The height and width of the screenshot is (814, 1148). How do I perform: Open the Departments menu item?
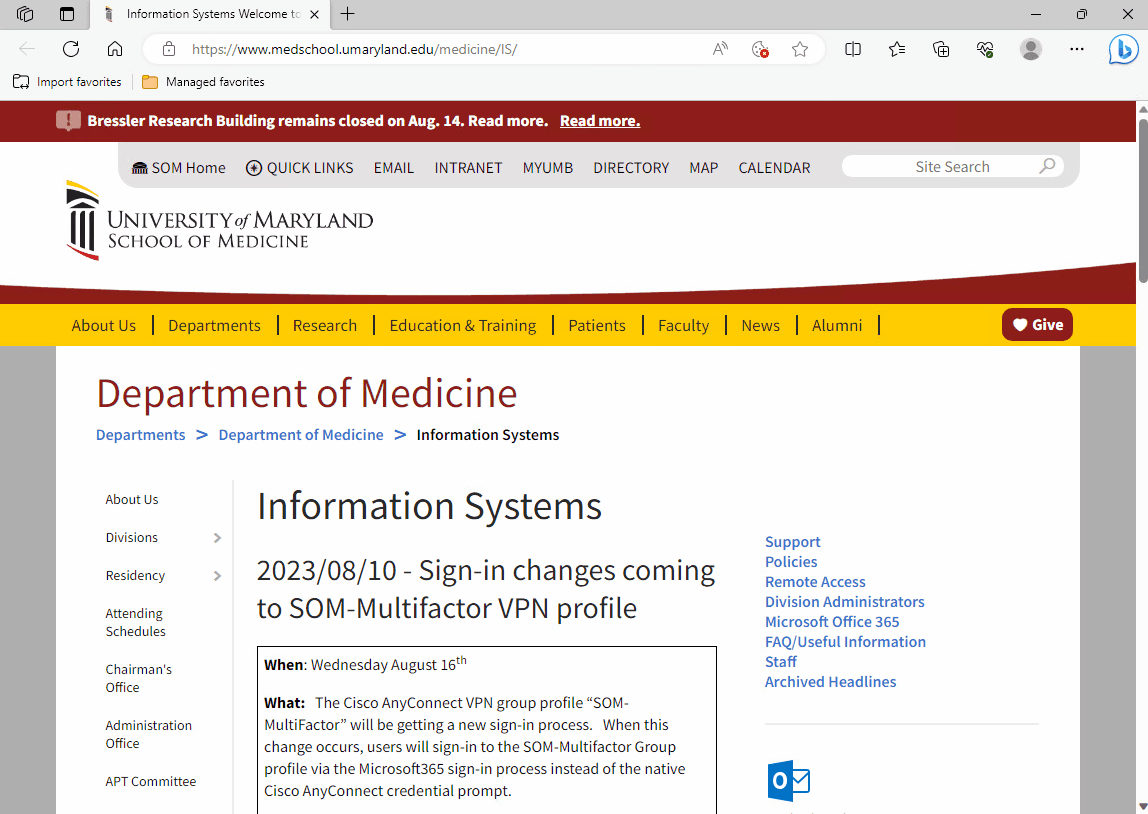click(x=214, y=325)
